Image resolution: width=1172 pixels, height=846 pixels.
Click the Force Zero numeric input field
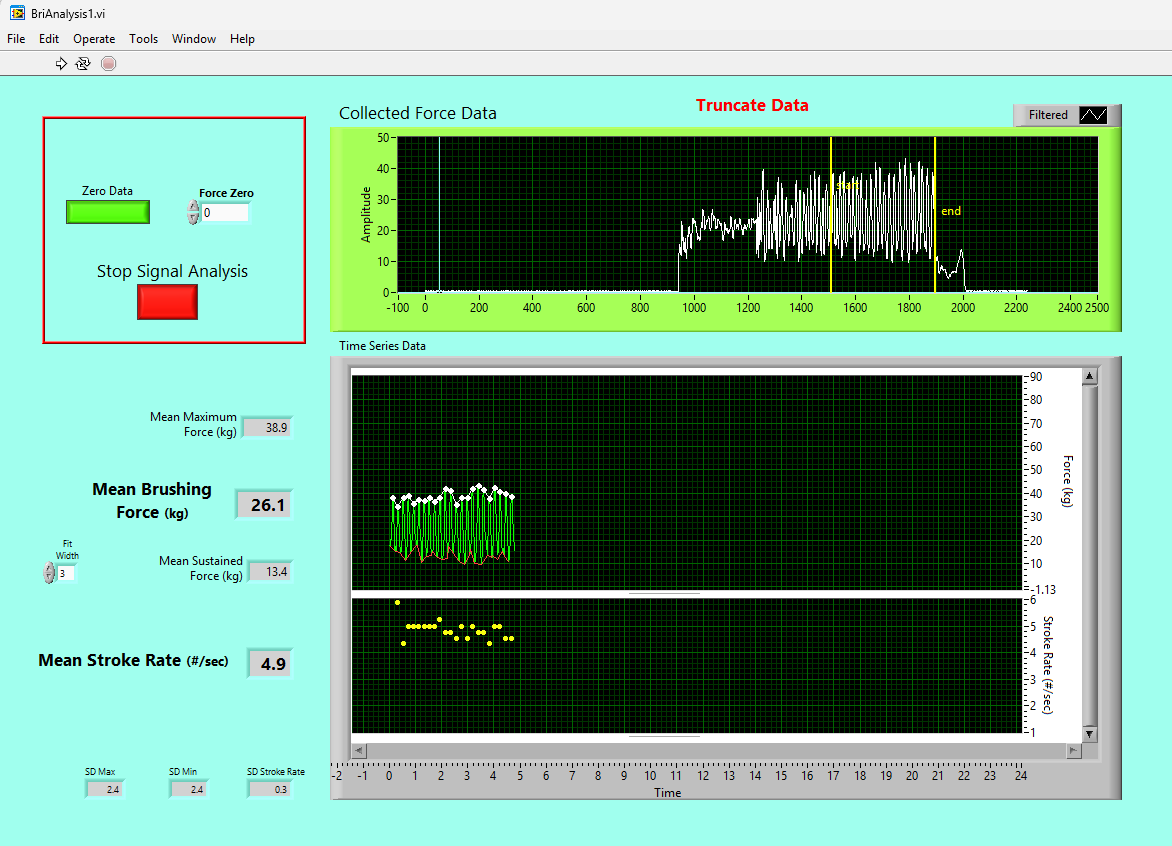pyautogui.click(x=225, y=213)
